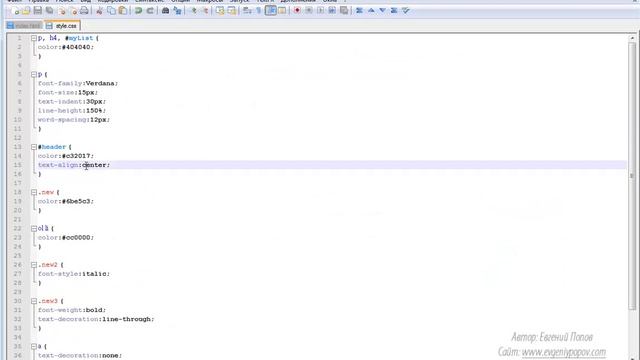Image resolution: width=640 pixels, height=360 pixels.
Task: Click 'text-decoration:line-through;' text
Action: coord(96,319)
